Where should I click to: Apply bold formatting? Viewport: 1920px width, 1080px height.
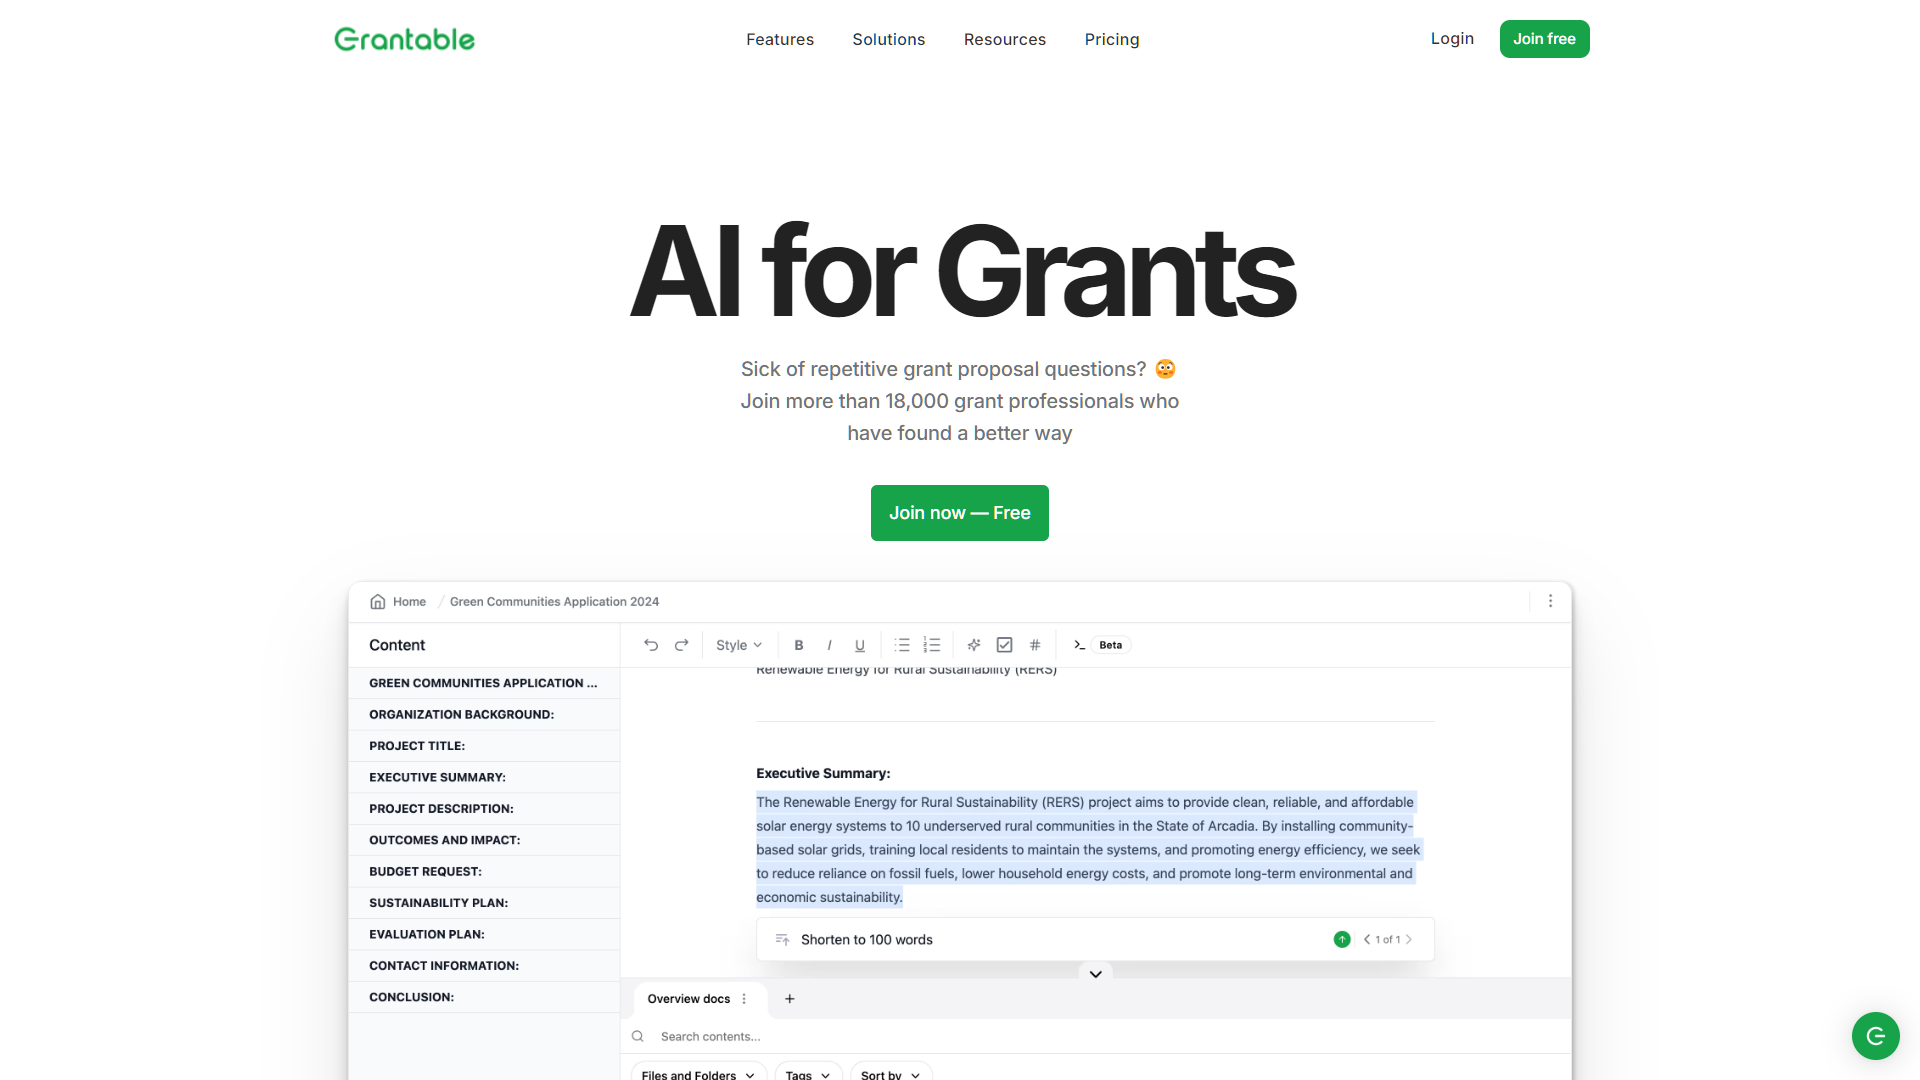[798, 645]
